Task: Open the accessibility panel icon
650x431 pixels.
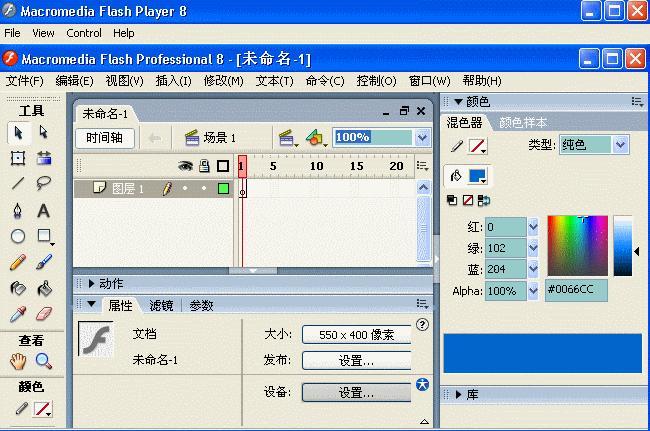Action: (x=422, y=384)
